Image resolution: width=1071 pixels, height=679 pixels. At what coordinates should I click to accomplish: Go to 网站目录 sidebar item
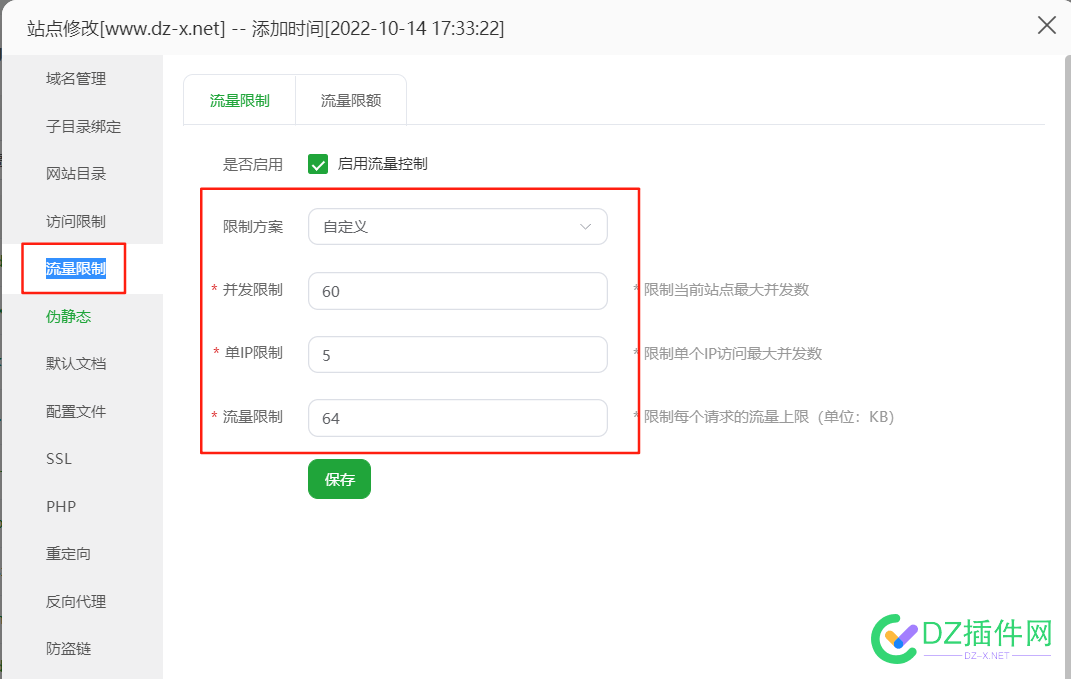click(76, 174)
